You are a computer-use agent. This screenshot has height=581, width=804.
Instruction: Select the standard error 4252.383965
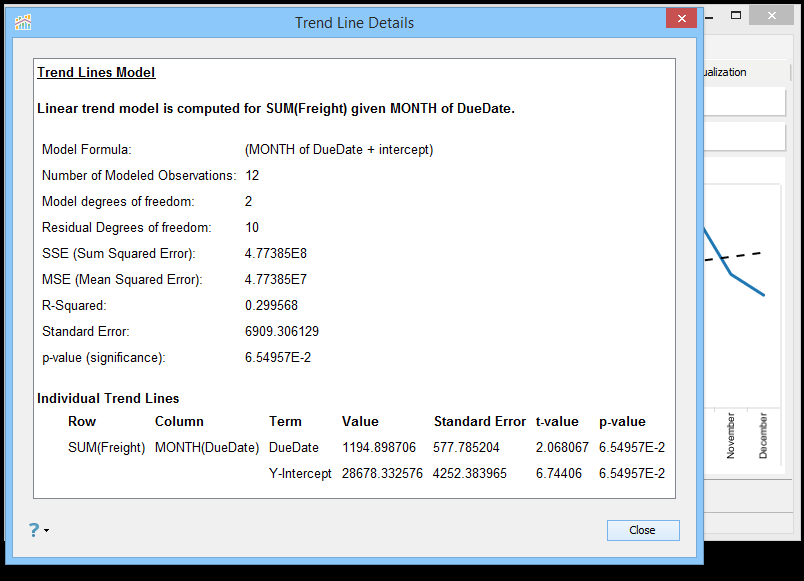coord(470,473)
